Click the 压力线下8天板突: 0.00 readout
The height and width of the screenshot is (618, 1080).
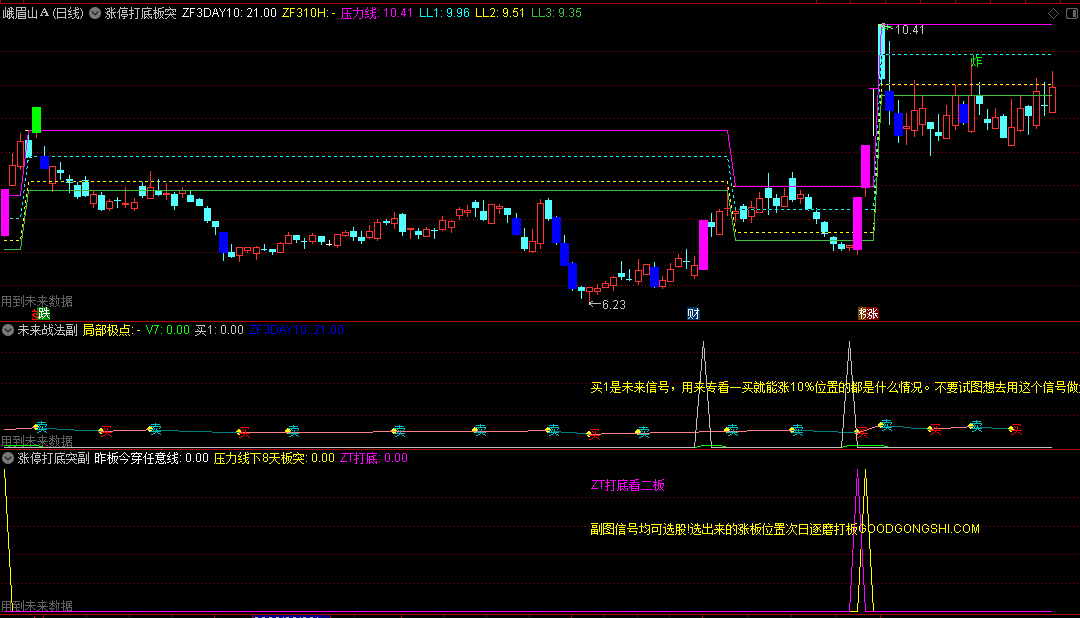tap(274, 458)
